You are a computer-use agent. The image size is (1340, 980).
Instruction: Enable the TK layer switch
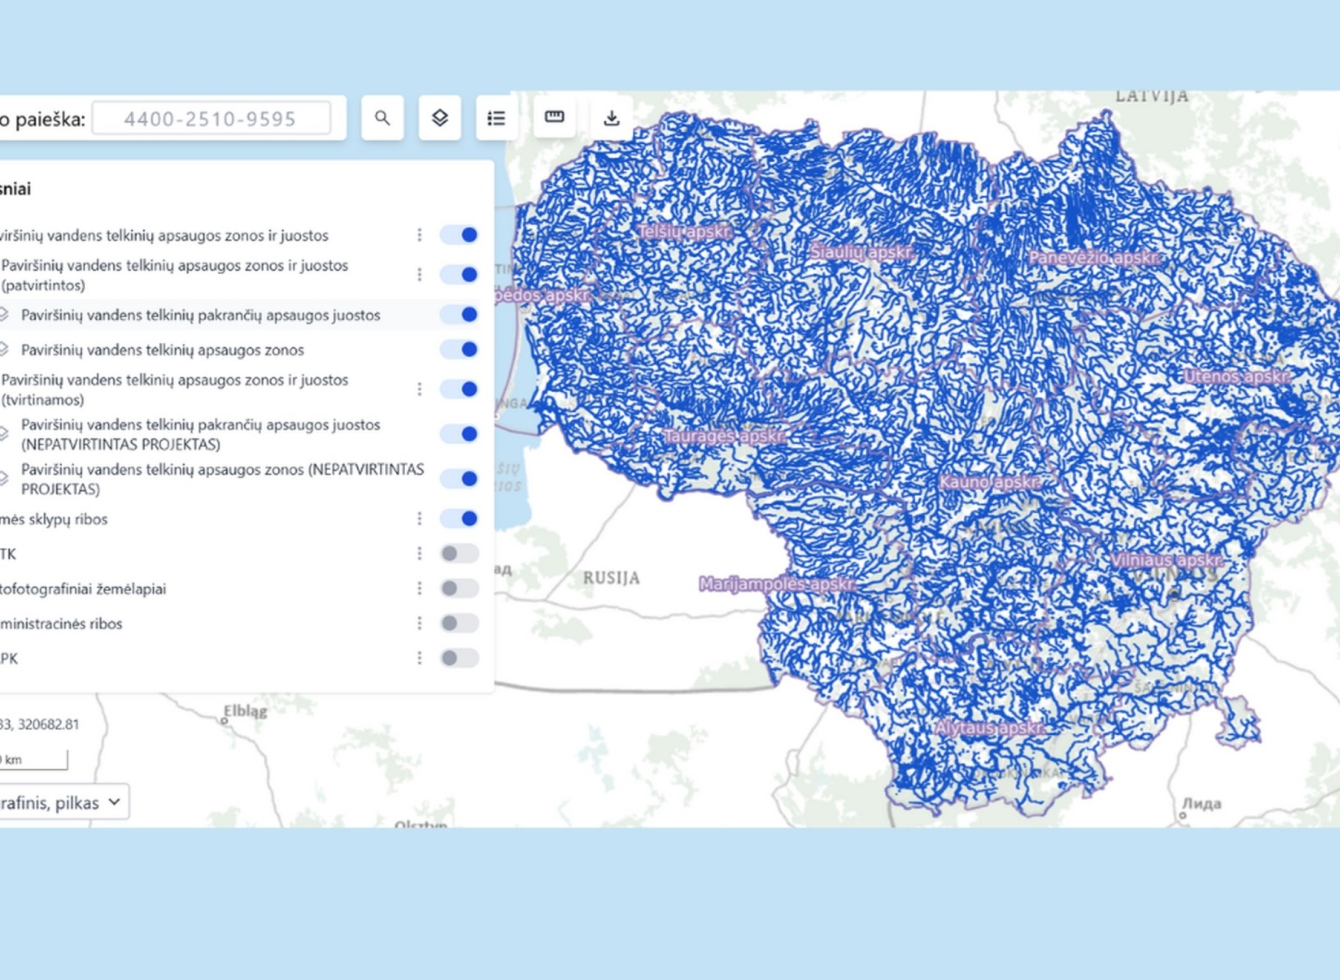click(x=459, y=554)
